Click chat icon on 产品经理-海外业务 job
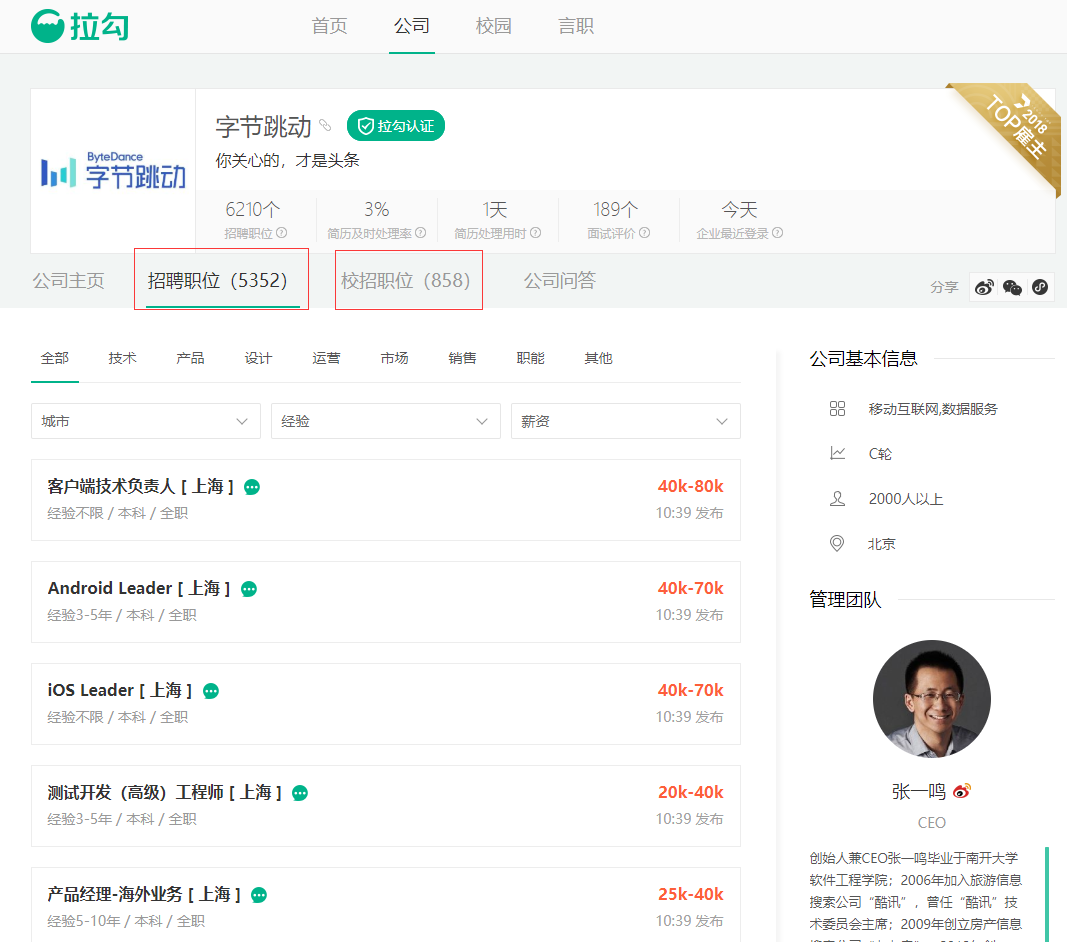 pyautogui.click(x=259, y=896)
